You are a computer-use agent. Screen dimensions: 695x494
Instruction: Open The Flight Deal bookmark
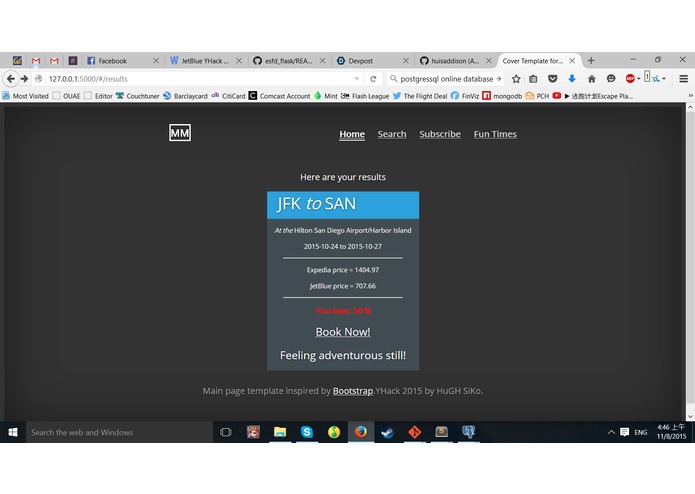pos(420,96)
